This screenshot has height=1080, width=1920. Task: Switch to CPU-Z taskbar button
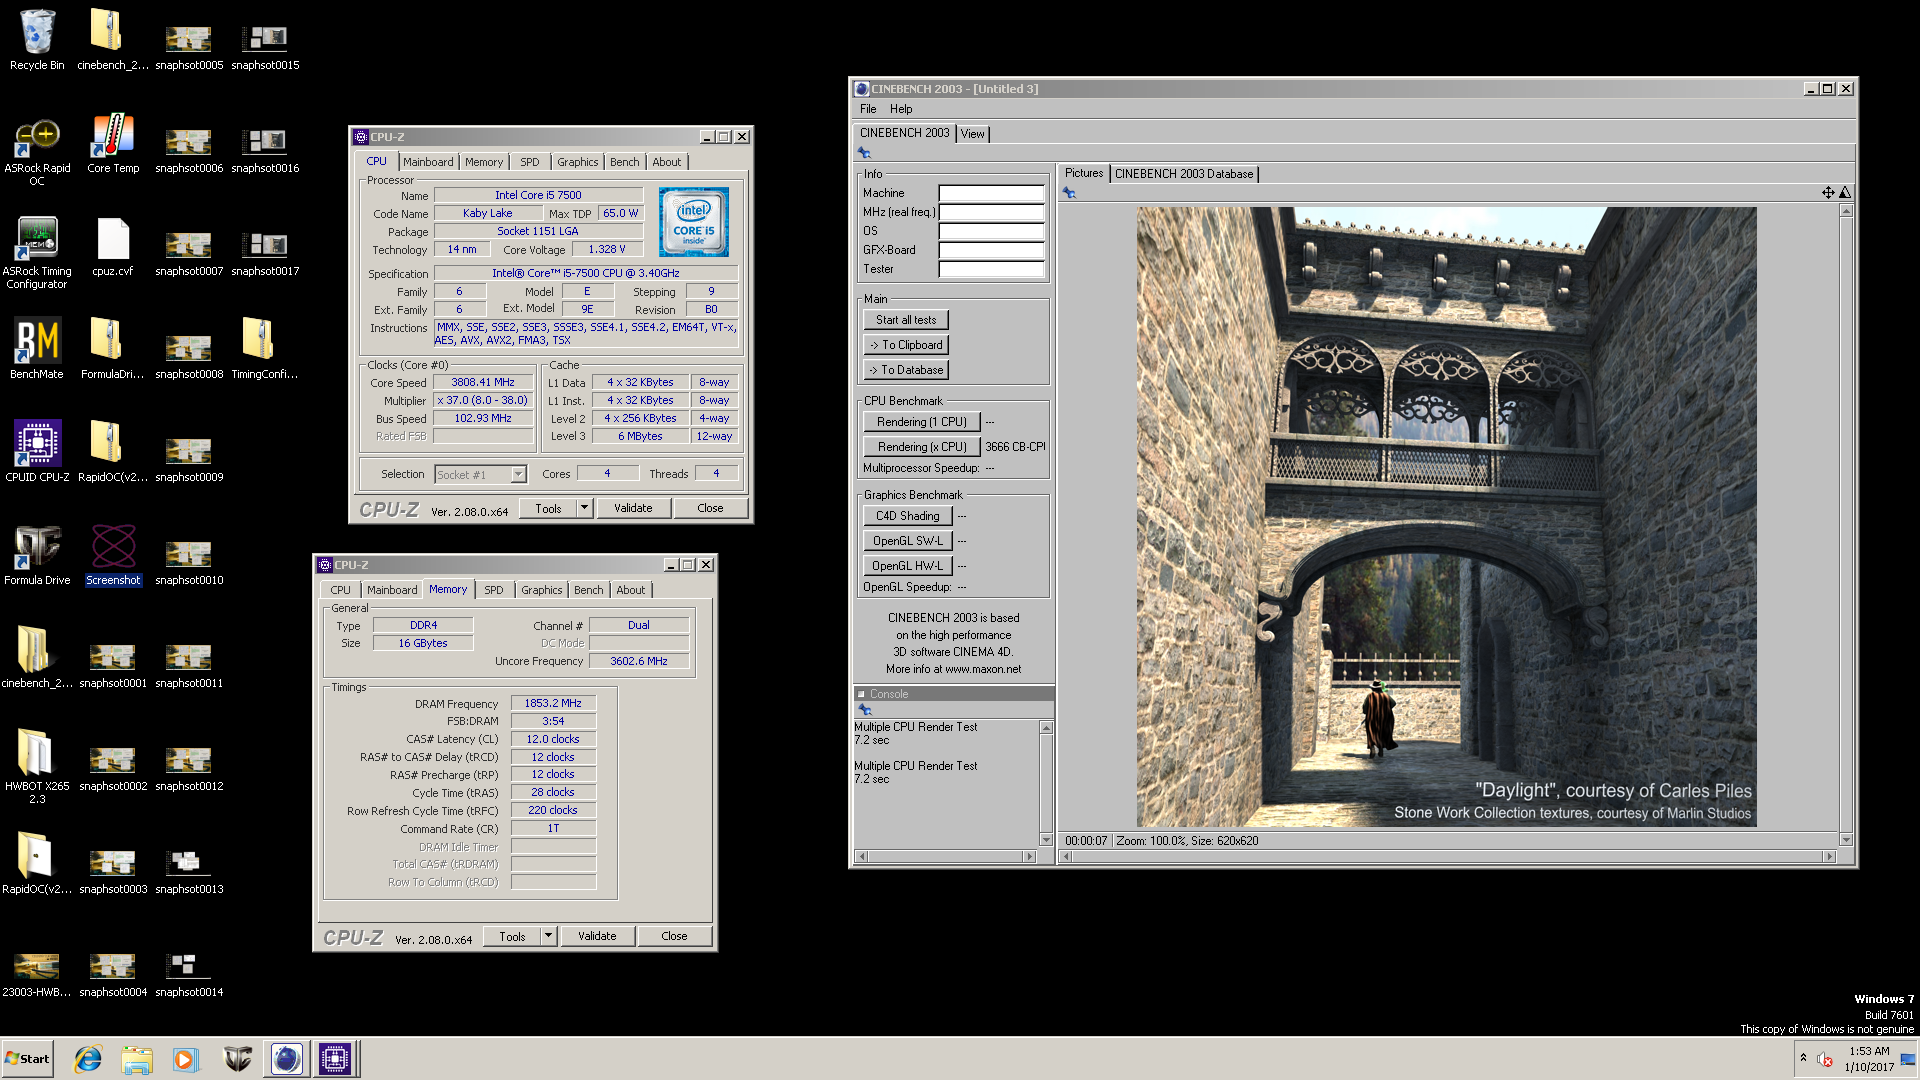tap(335, 1059)
